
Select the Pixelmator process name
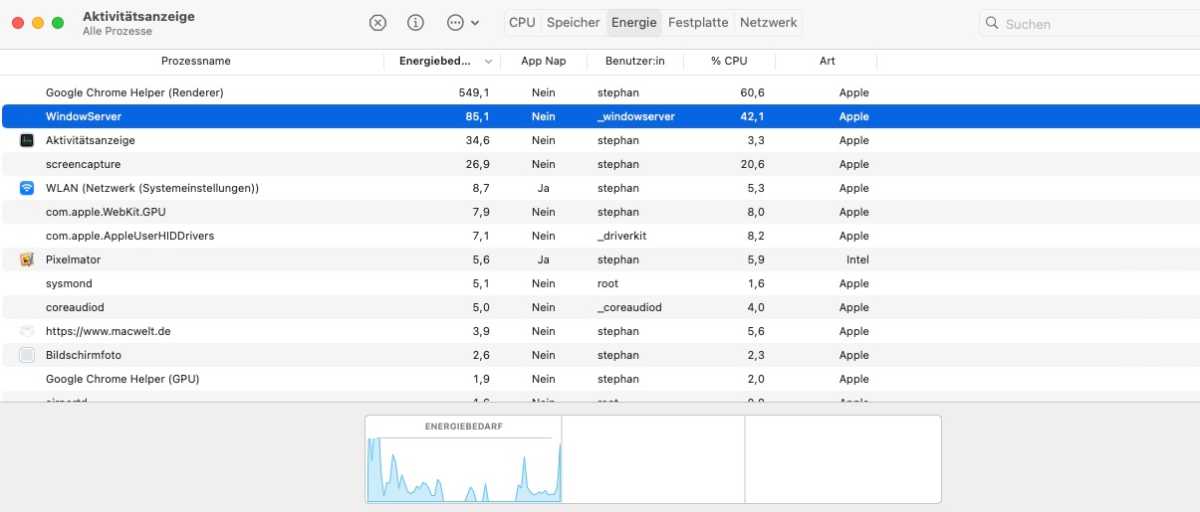(73, 260)
